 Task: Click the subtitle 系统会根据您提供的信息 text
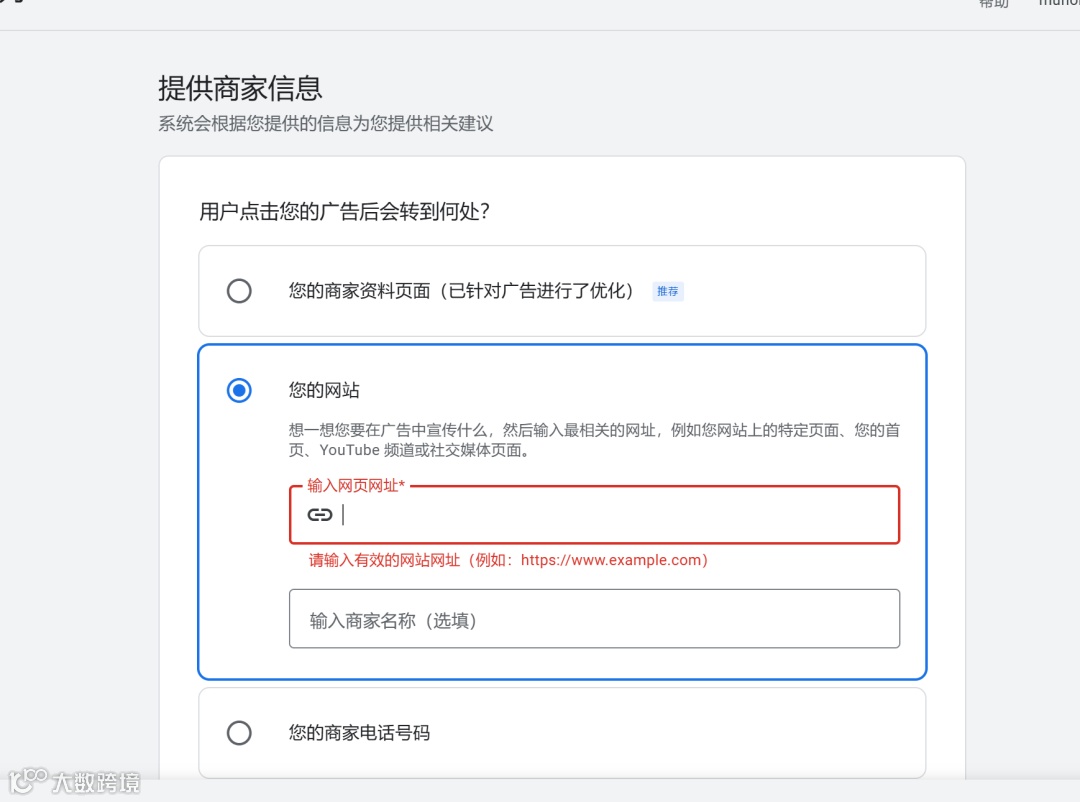326,123
